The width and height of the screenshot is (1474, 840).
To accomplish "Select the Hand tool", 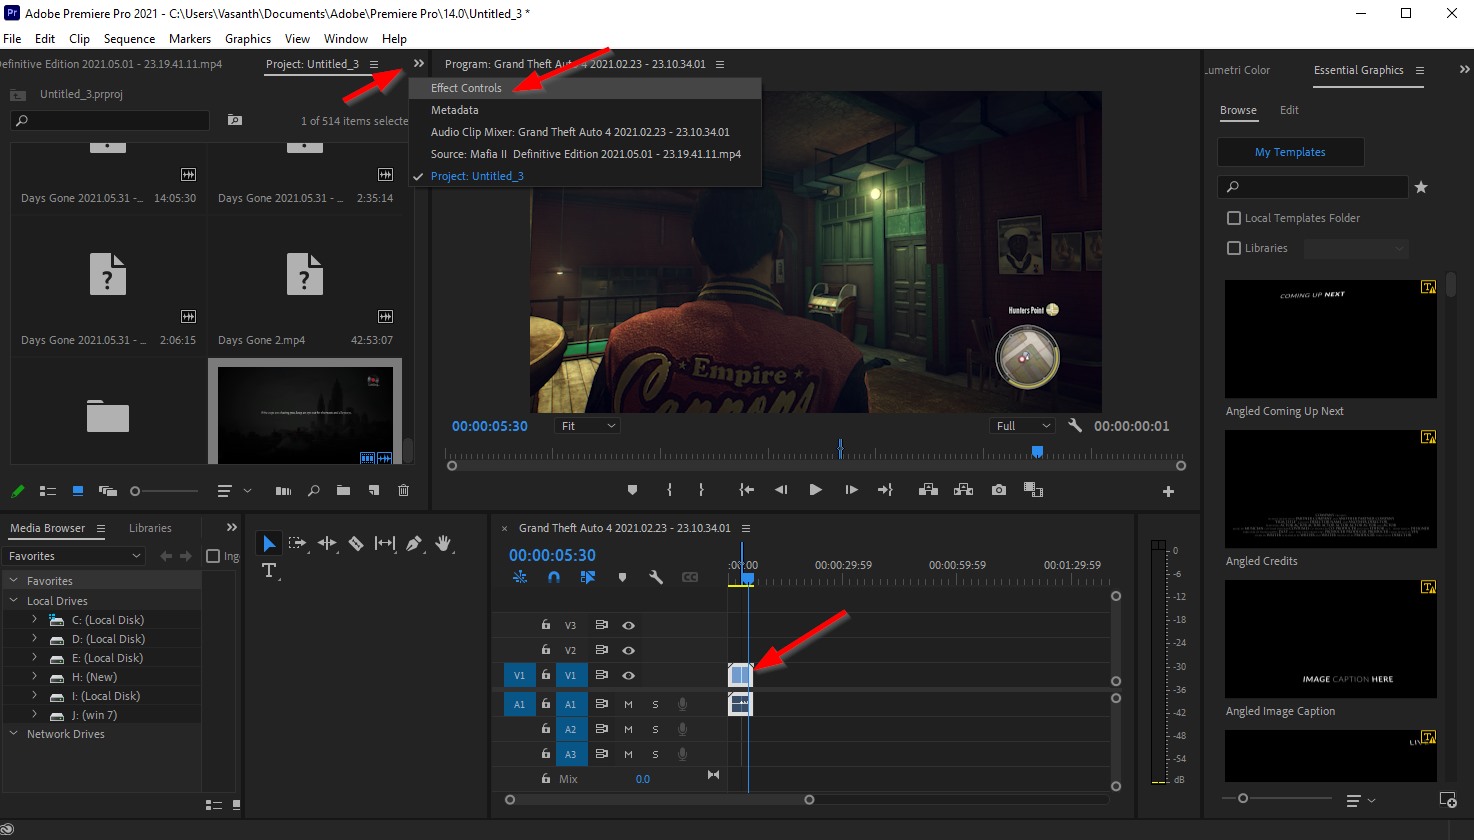I will [443, 543].
